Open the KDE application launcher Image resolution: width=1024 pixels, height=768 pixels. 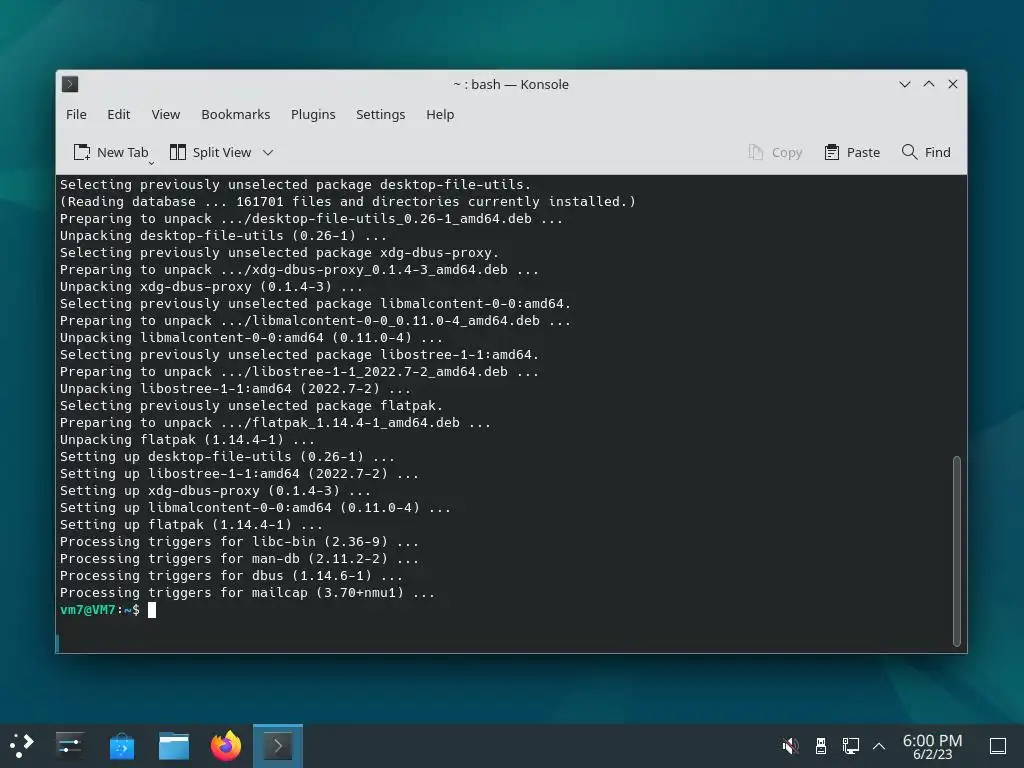click(22, 745)
